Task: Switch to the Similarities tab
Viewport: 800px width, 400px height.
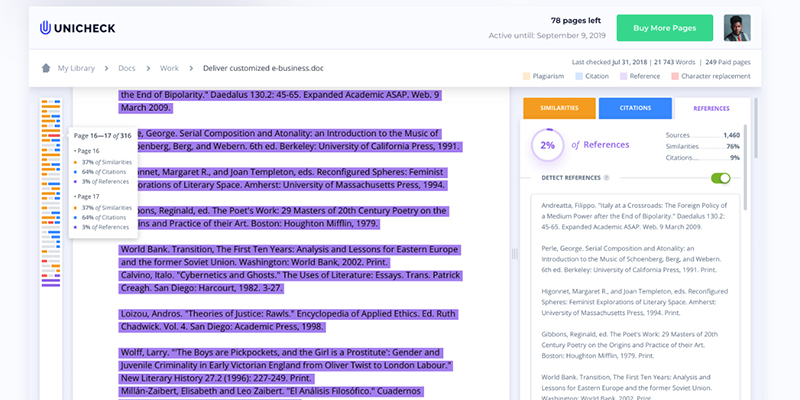Action: [558, 108]
